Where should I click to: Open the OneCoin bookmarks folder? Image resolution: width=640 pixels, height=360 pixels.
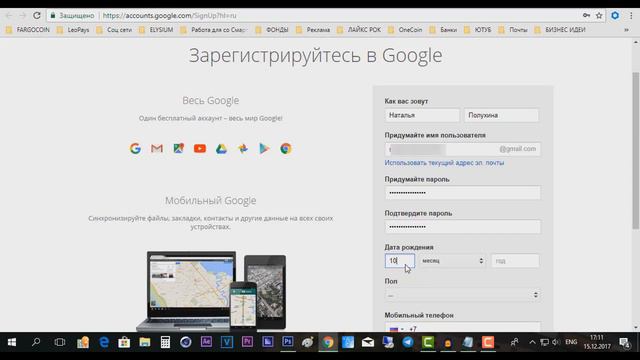[405, 30]
